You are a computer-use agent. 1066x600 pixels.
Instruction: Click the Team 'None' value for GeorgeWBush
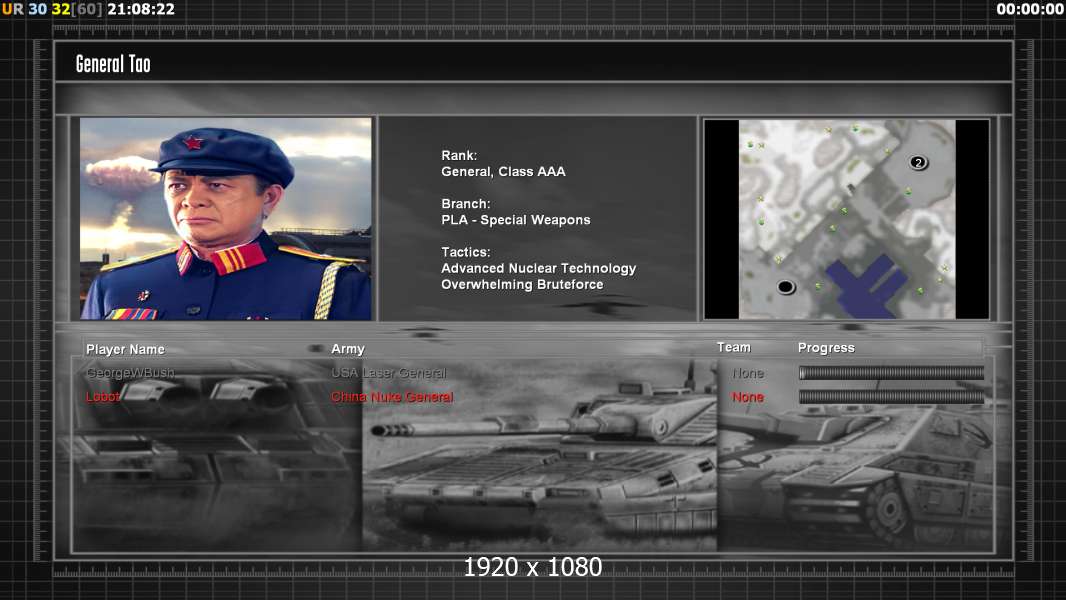(748, 374)
